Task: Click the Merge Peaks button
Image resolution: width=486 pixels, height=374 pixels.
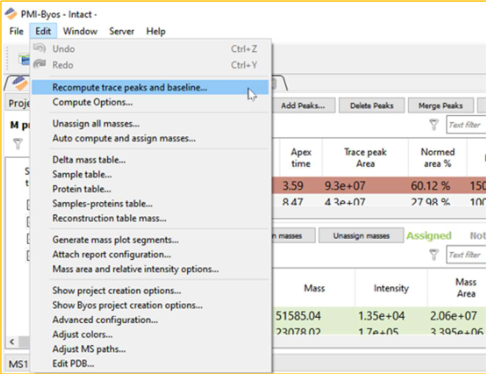Action: [x=441, y=106]
